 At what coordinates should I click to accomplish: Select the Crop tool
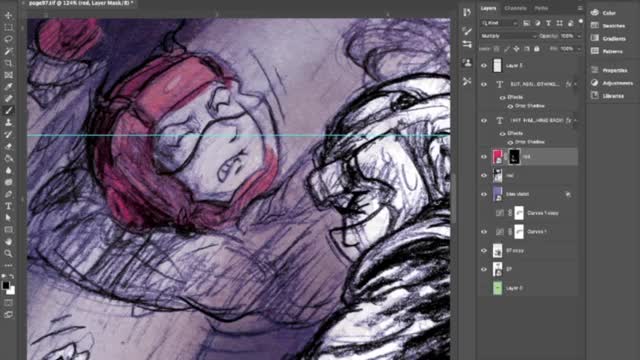[8, 63]
